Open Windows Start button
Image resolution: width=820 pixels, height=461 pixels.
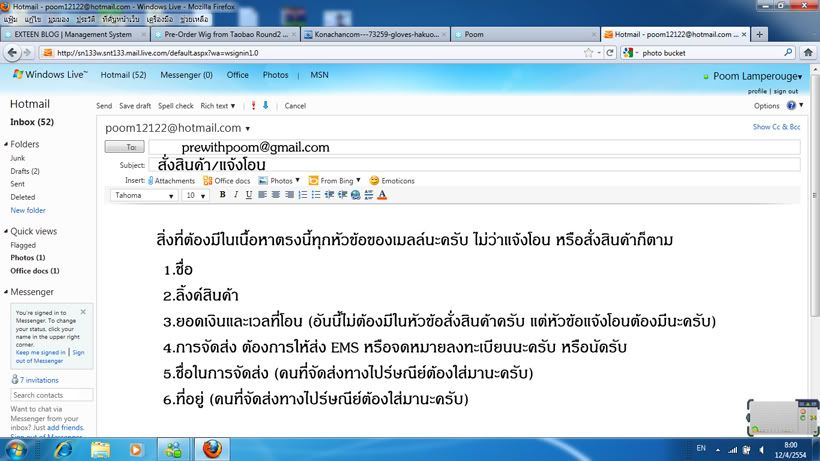coord(16,450)
